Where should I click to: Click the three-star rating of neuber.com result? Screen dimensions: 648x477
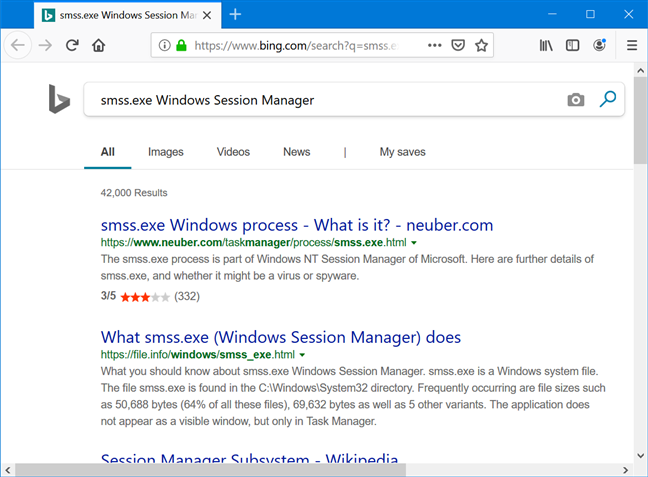(145, 297)
